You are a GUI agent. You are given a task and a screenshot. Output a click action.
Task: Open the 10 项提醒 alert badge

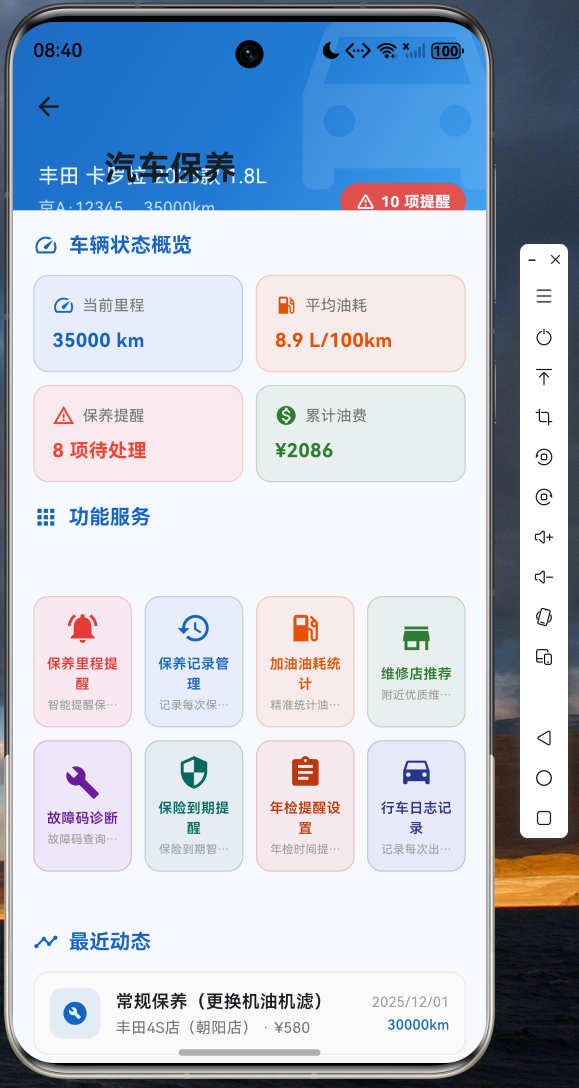403,198
